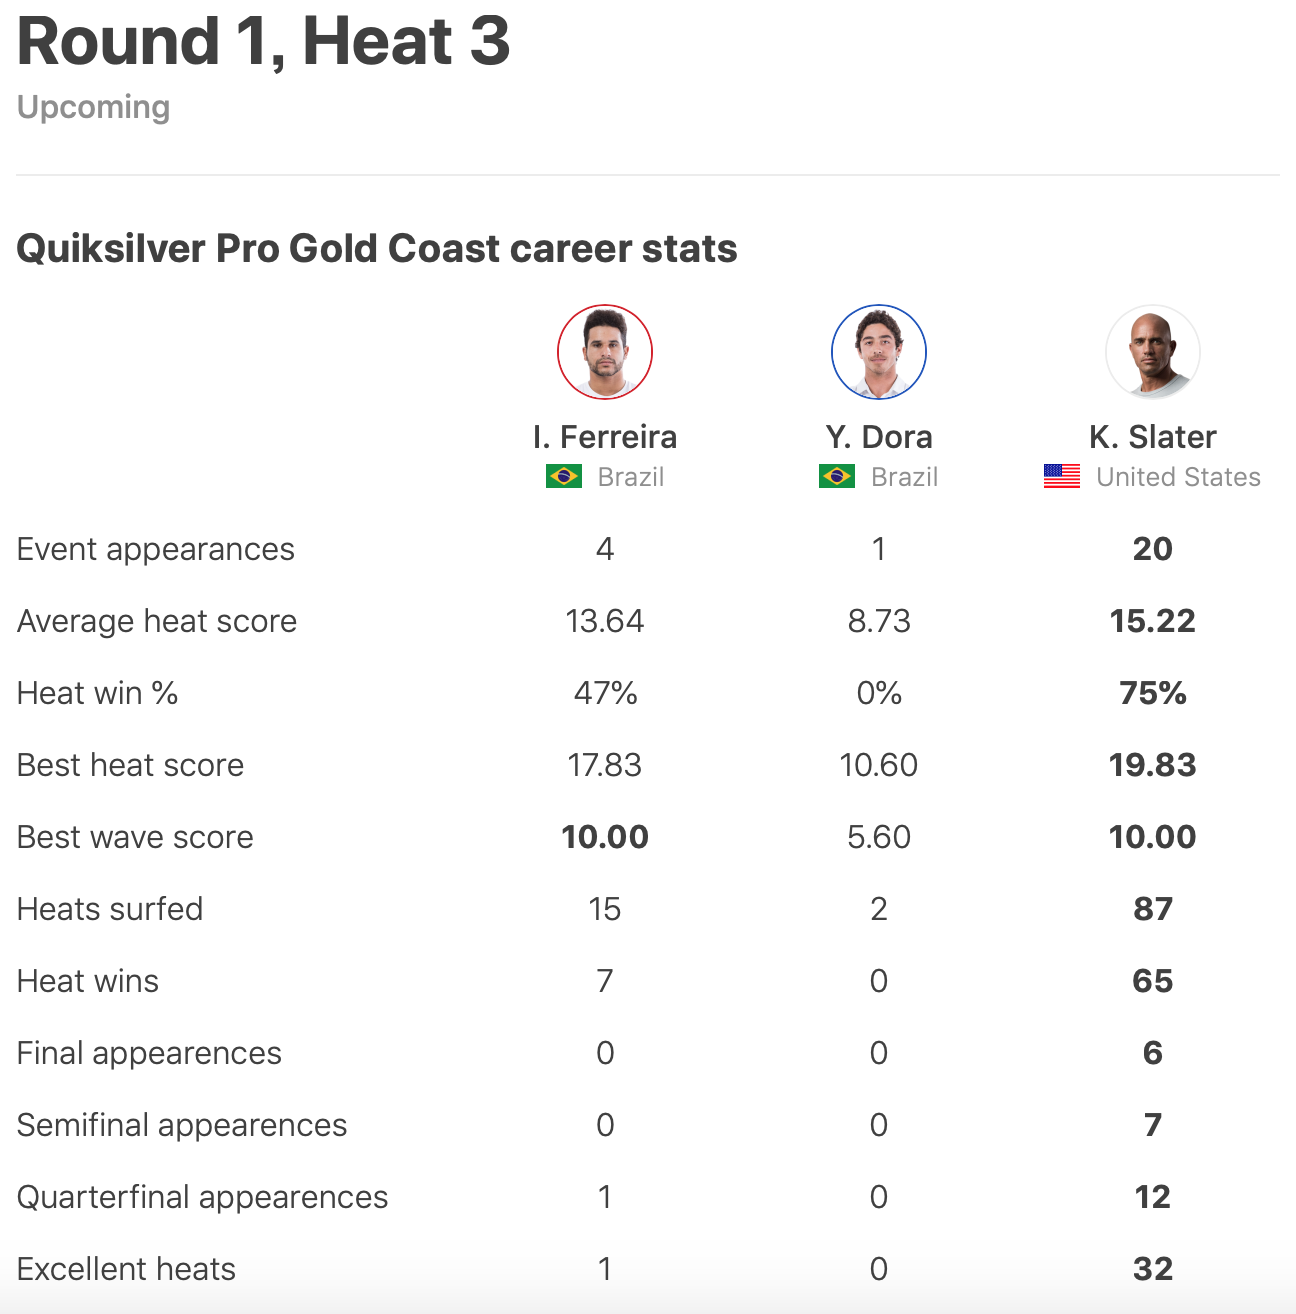
Task: Click K. Slater's 19.83 best heat score
Action: [x=1153, y=765]
